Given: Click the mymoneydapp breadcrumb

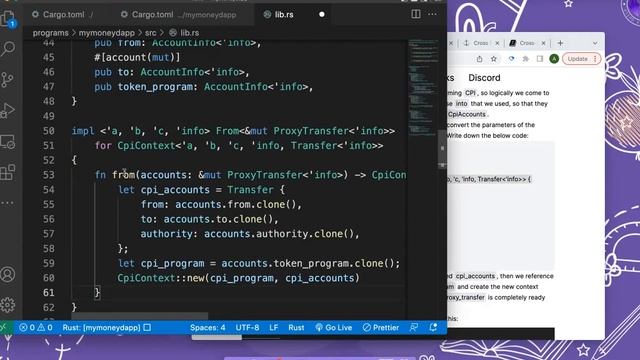Looking at the screenshot, I should click(x=107, y=33).
